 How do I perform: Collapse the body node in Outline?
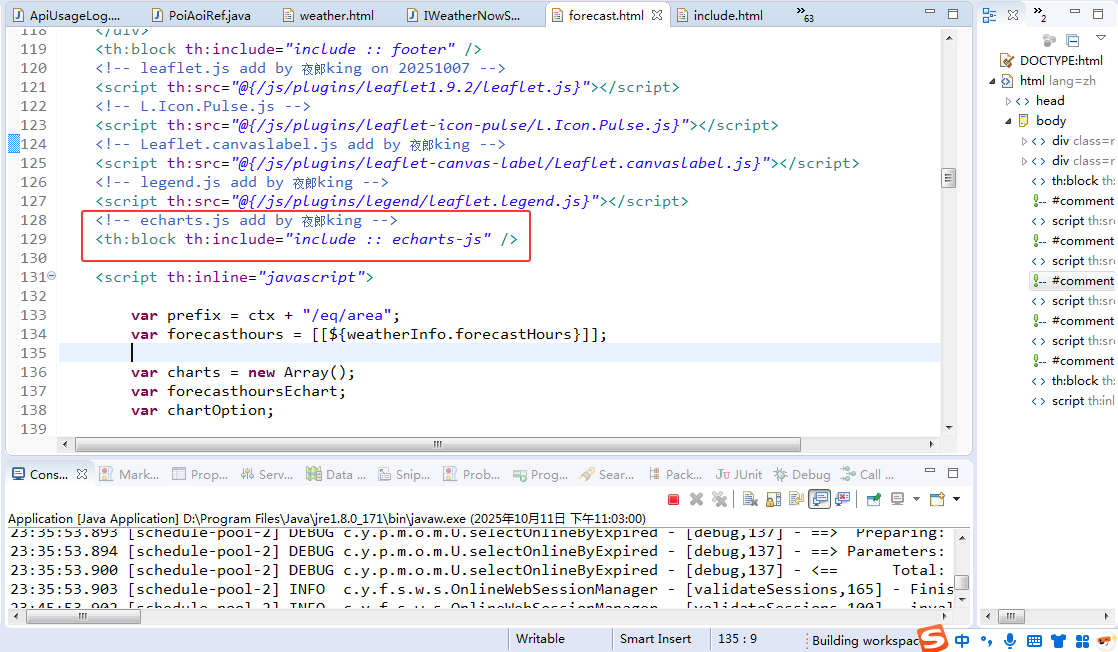pos(1008,121)
